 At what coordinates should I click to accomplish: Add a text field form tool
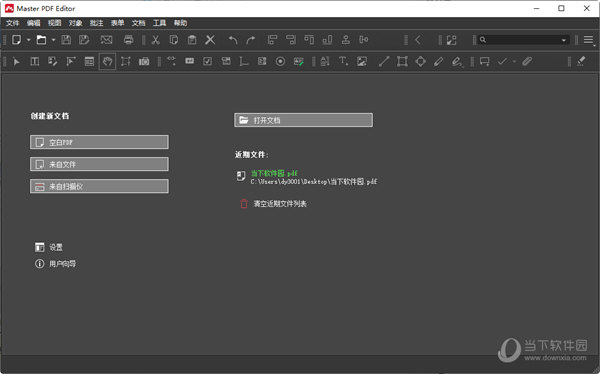point(189,61)
